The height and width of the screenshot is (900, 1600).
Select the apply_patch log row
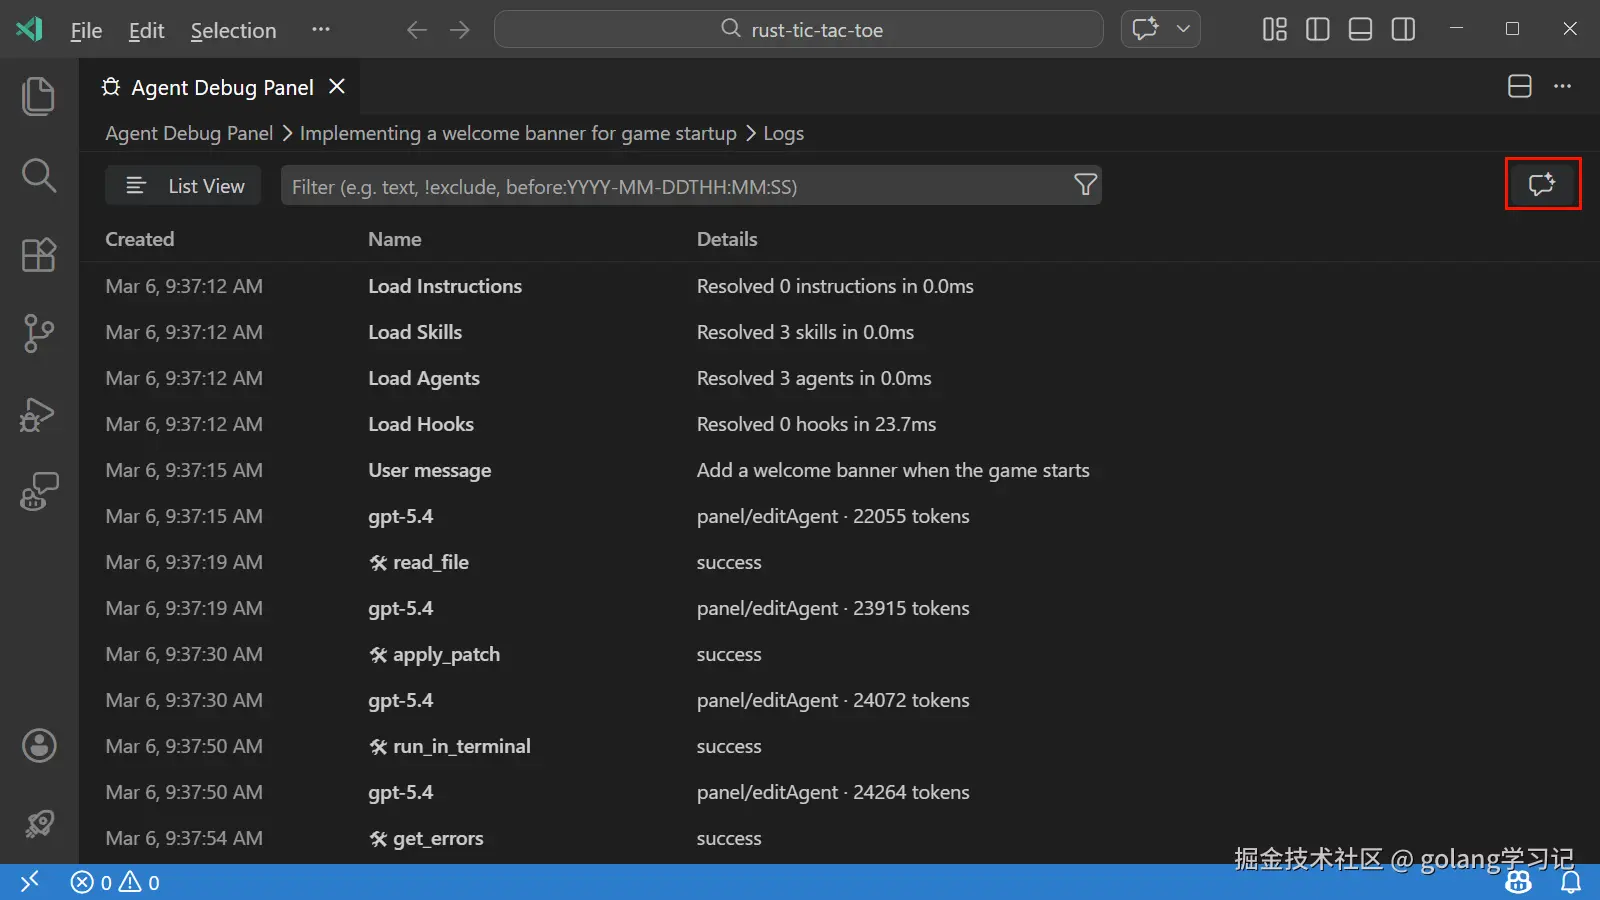[x=446, y=655]
